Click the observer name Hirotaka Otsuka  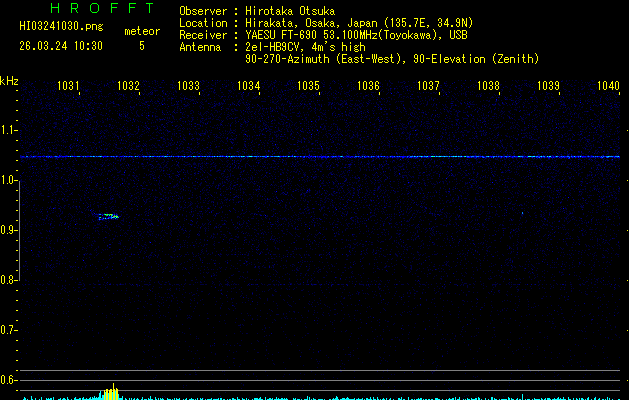tap(290, 11)
